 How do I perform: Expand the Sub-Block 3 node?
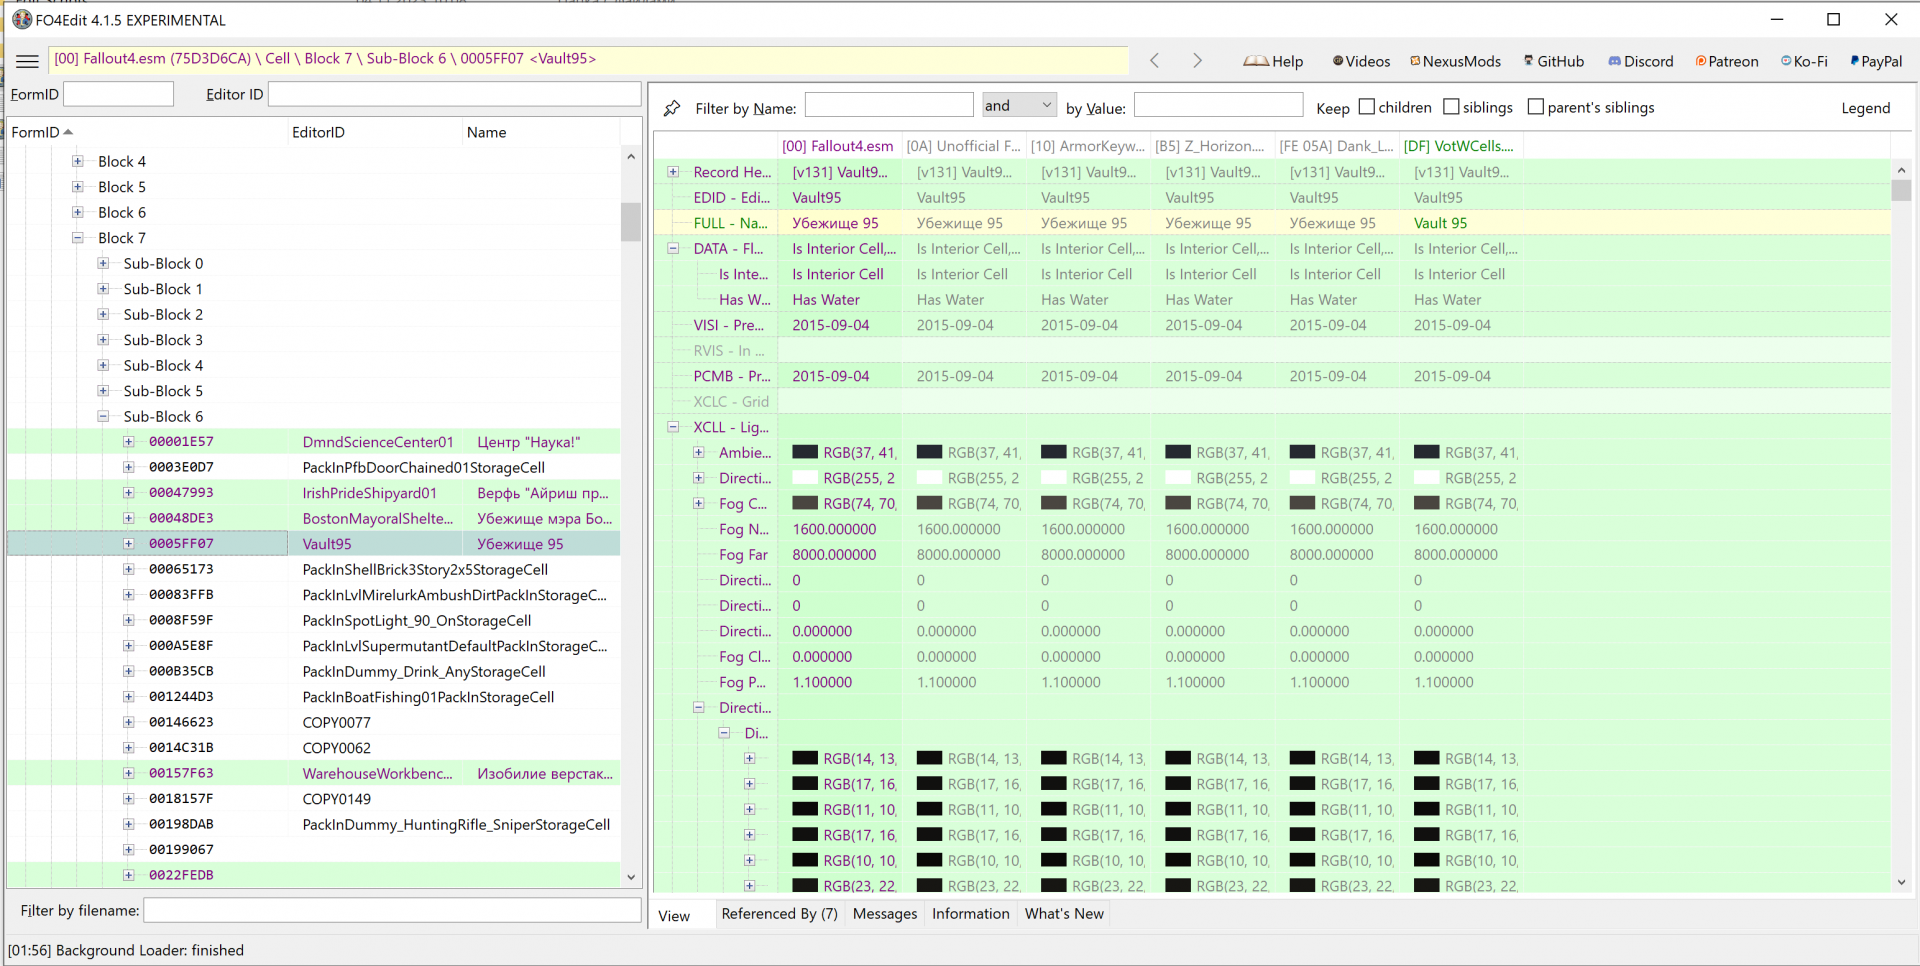pyautogui.click(x=103, y=340)
